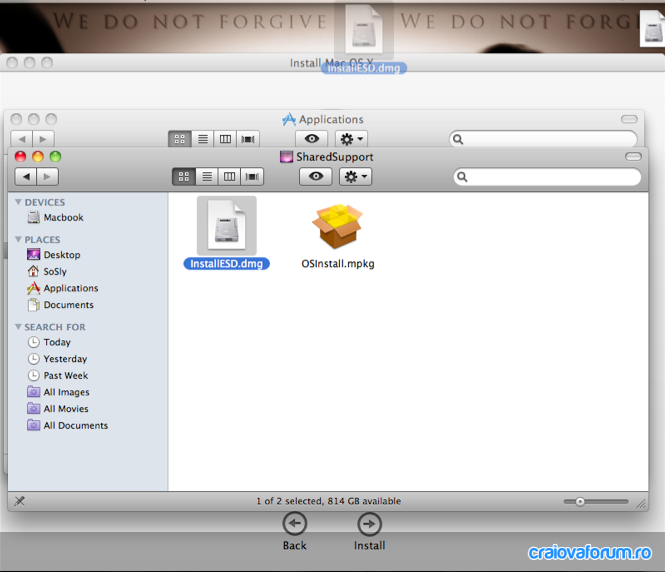The height and width of the screenshot is (572, 665).
Task: Click sidebar customize icon in status bar
Action: 20,501
